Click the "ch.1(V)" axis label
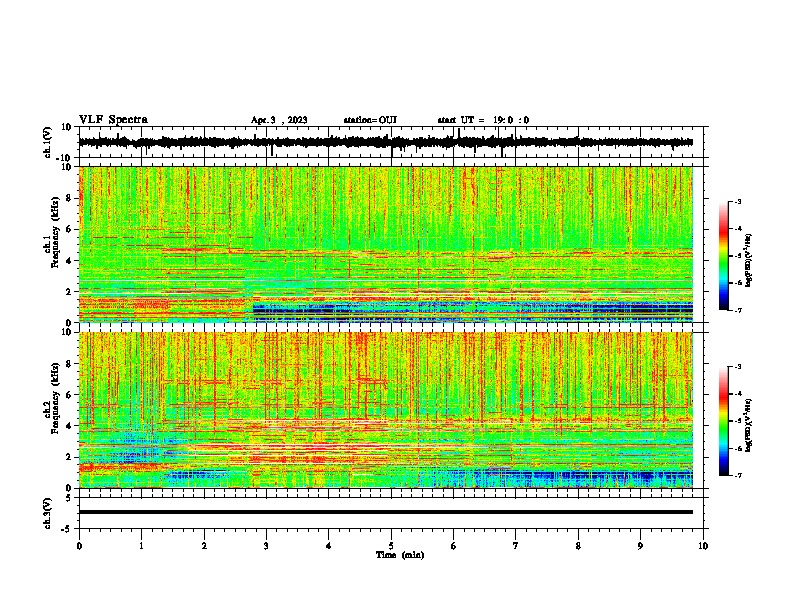This screenshot has height=612, width=792. point(48,142)
